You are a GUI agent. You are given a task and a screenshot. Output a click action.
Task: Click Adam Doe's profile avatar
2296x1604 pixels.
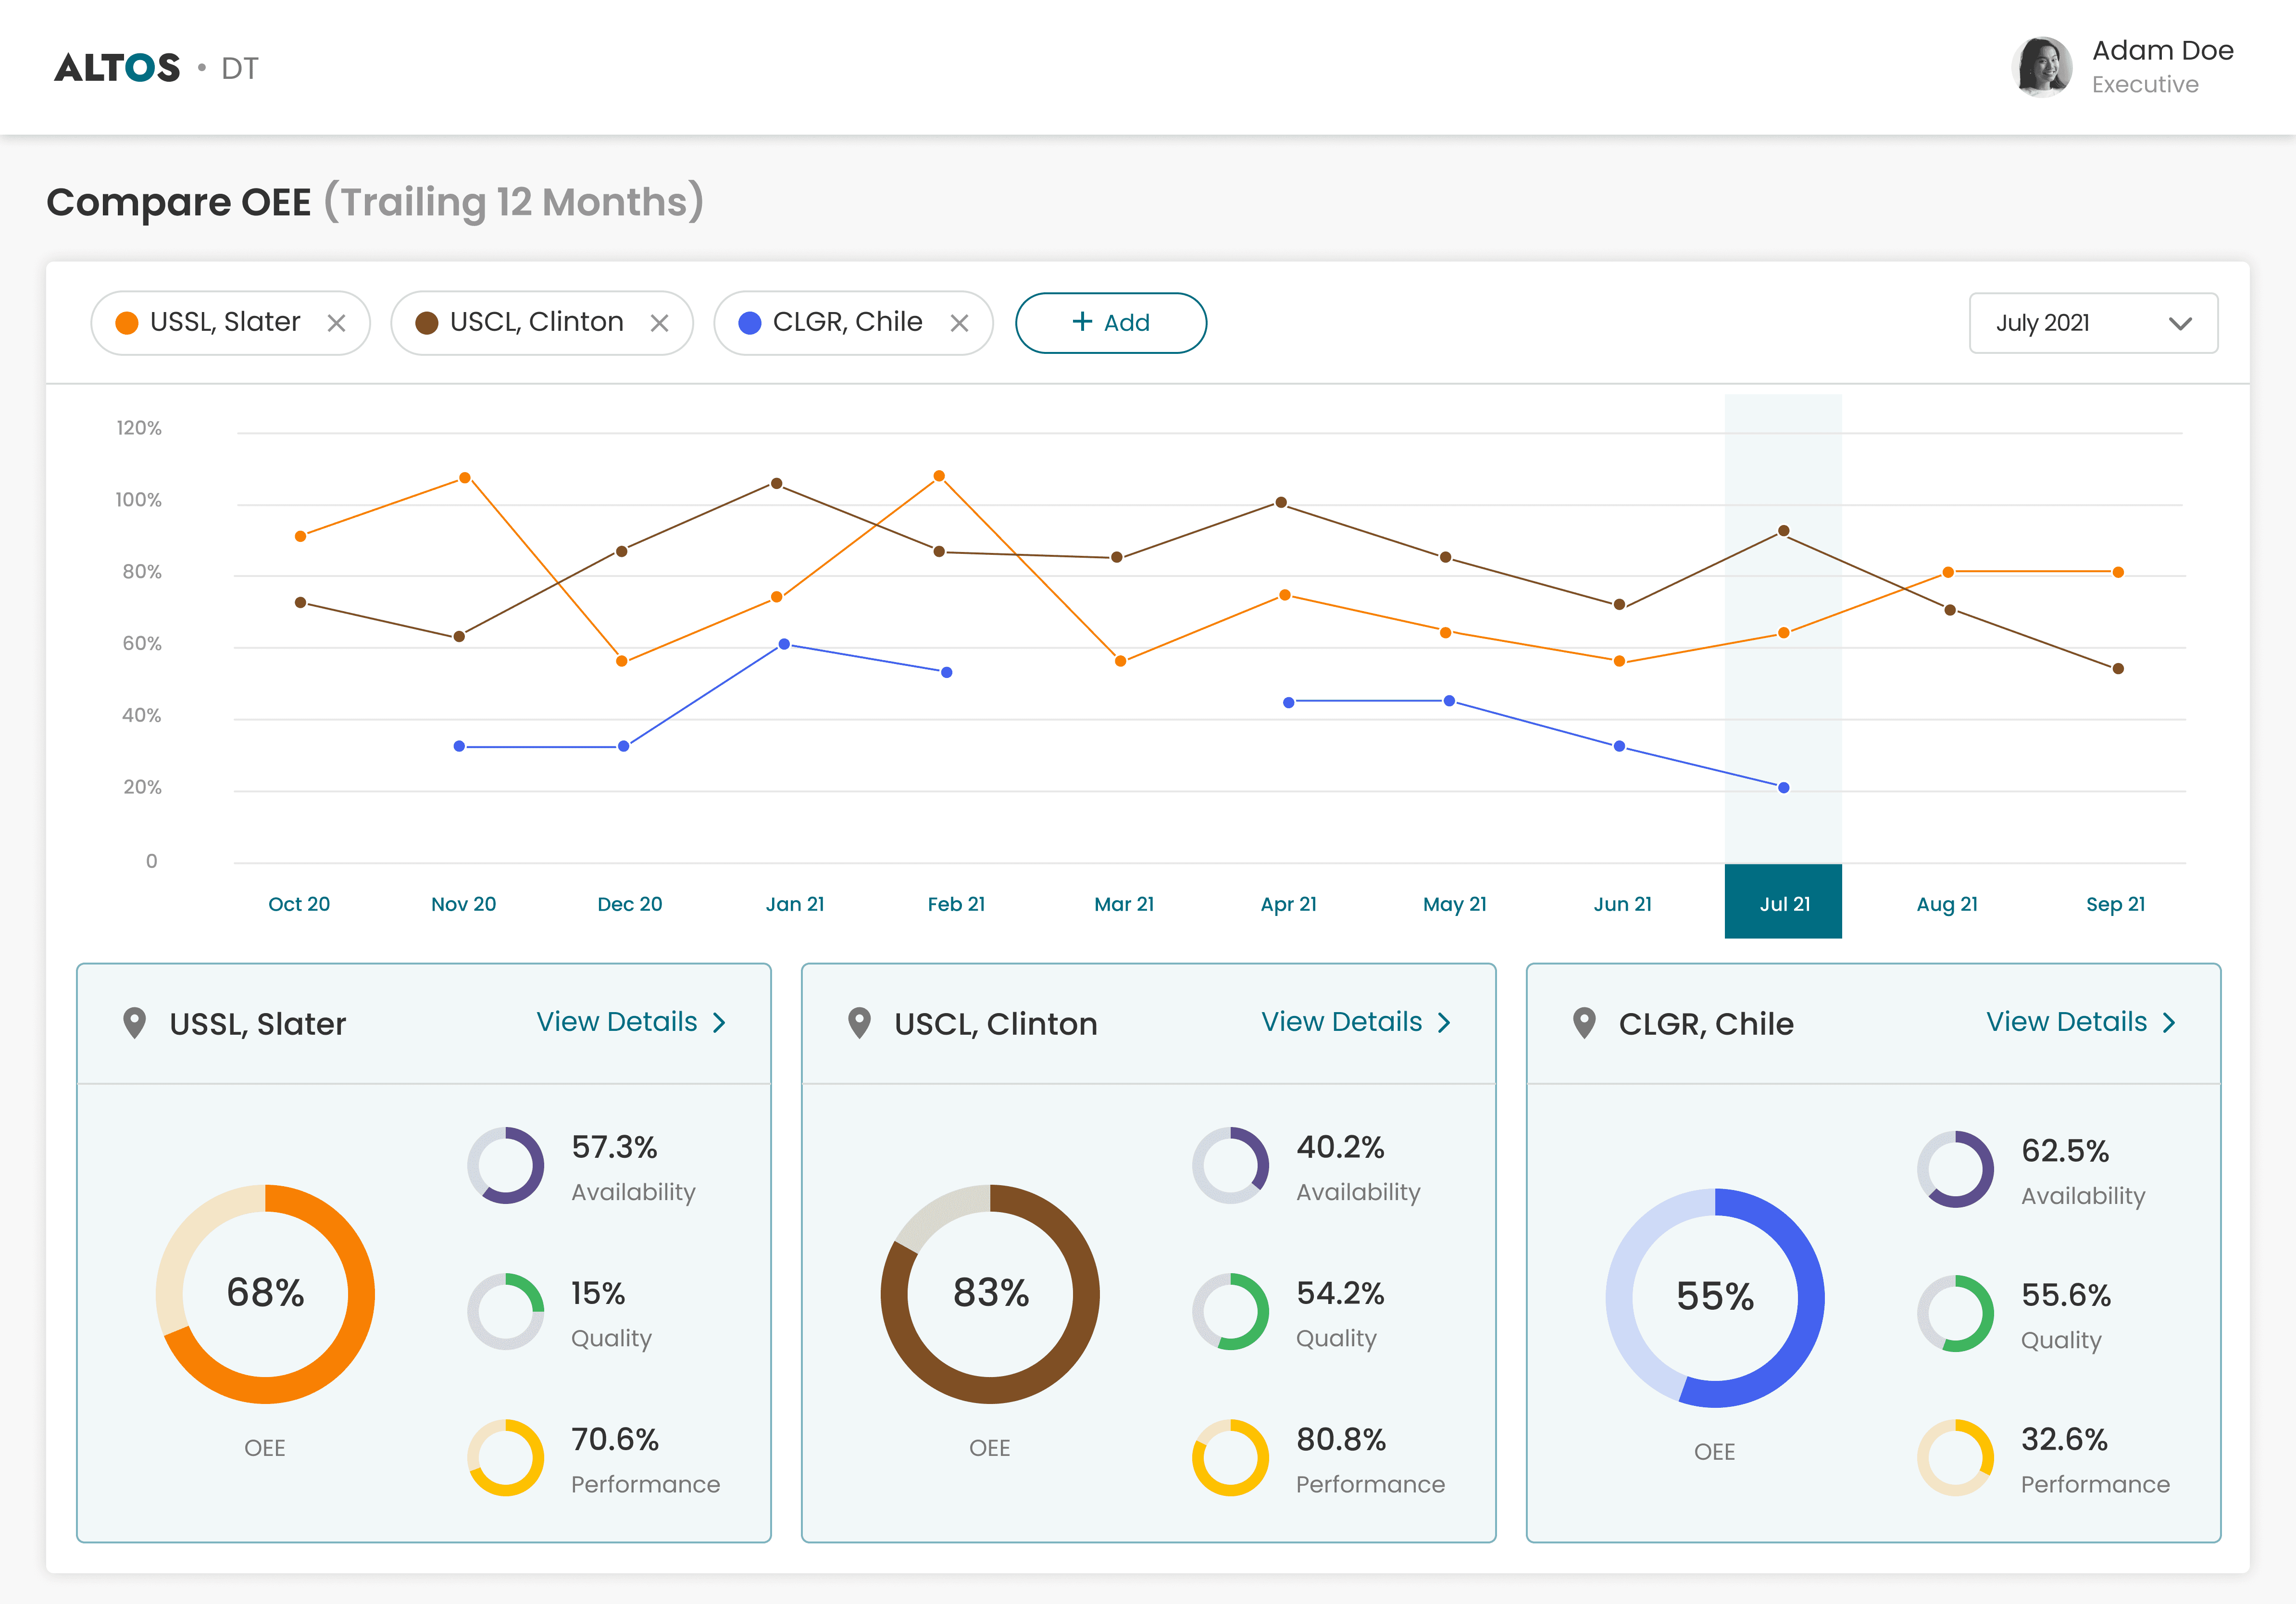click(x=2041, y=67)
